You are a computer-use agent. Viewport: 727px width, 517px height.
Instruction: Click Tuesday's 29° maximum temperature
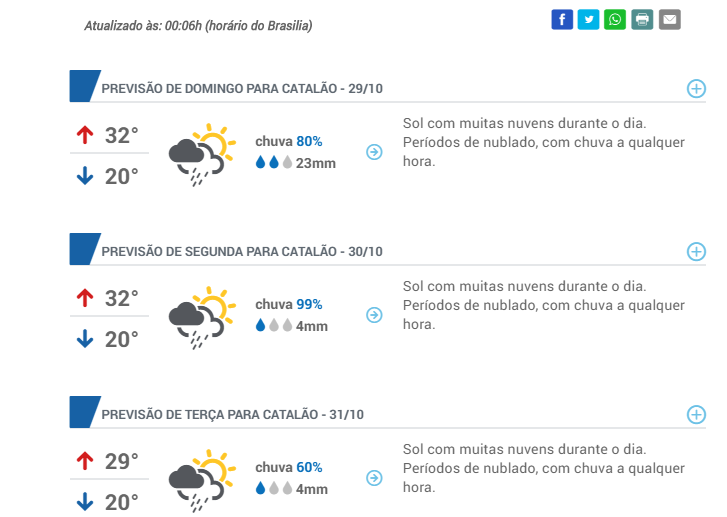121,461
